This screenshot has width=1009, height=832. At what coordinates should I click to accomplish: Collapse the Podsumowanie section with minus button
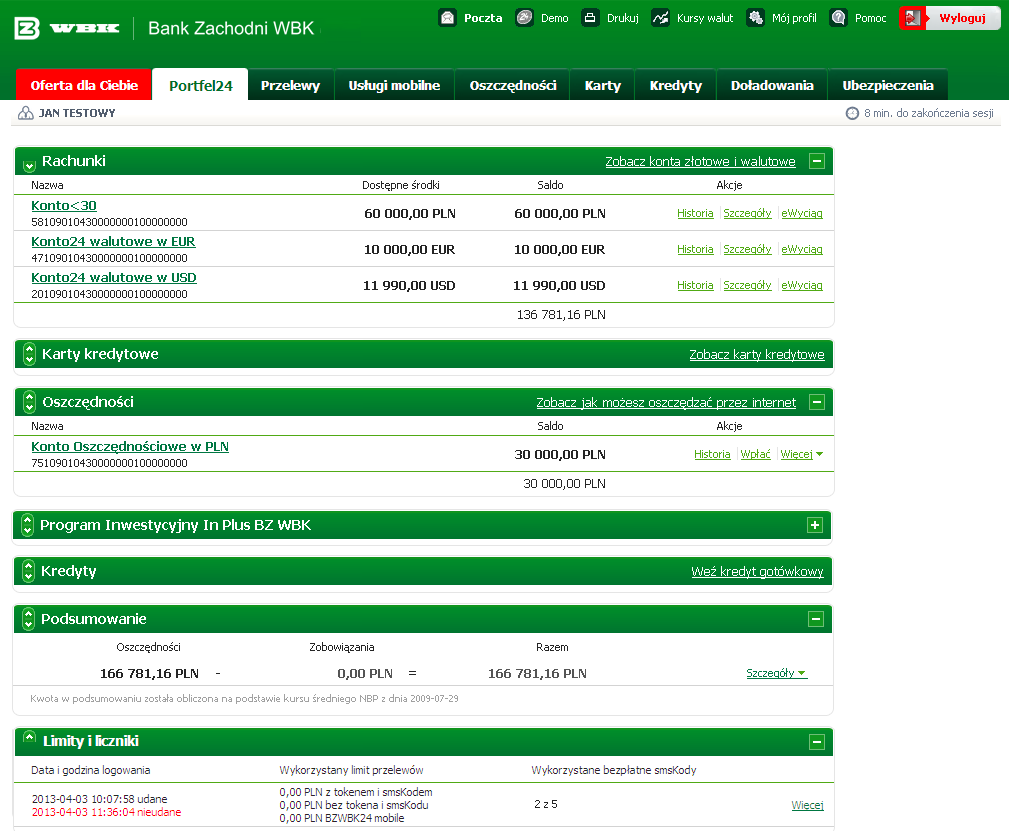(816, 619)
